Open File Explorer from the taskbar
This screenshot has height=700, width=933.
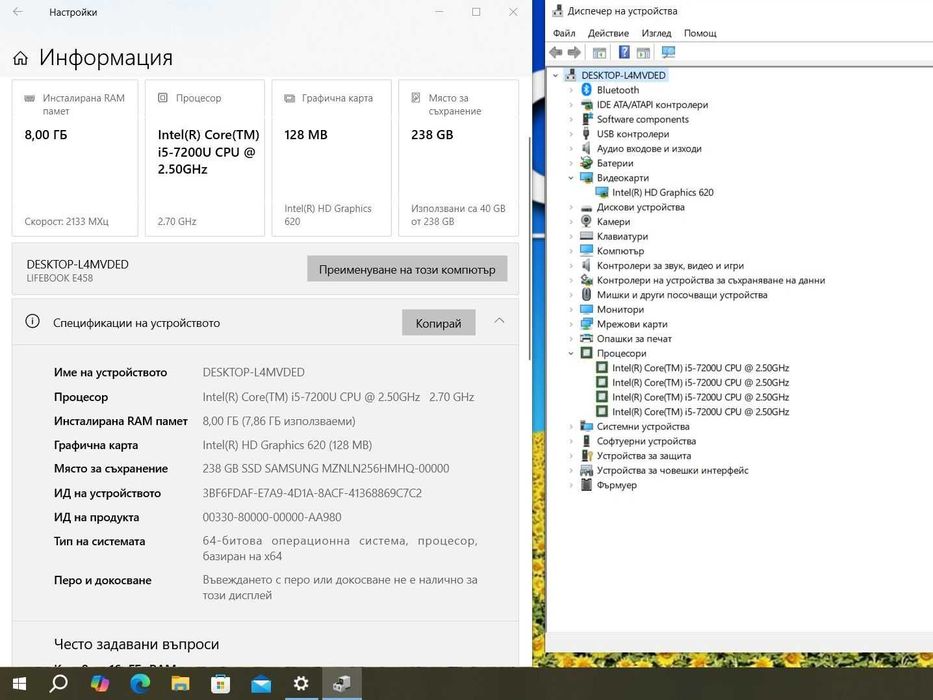[x=180, y=683]
